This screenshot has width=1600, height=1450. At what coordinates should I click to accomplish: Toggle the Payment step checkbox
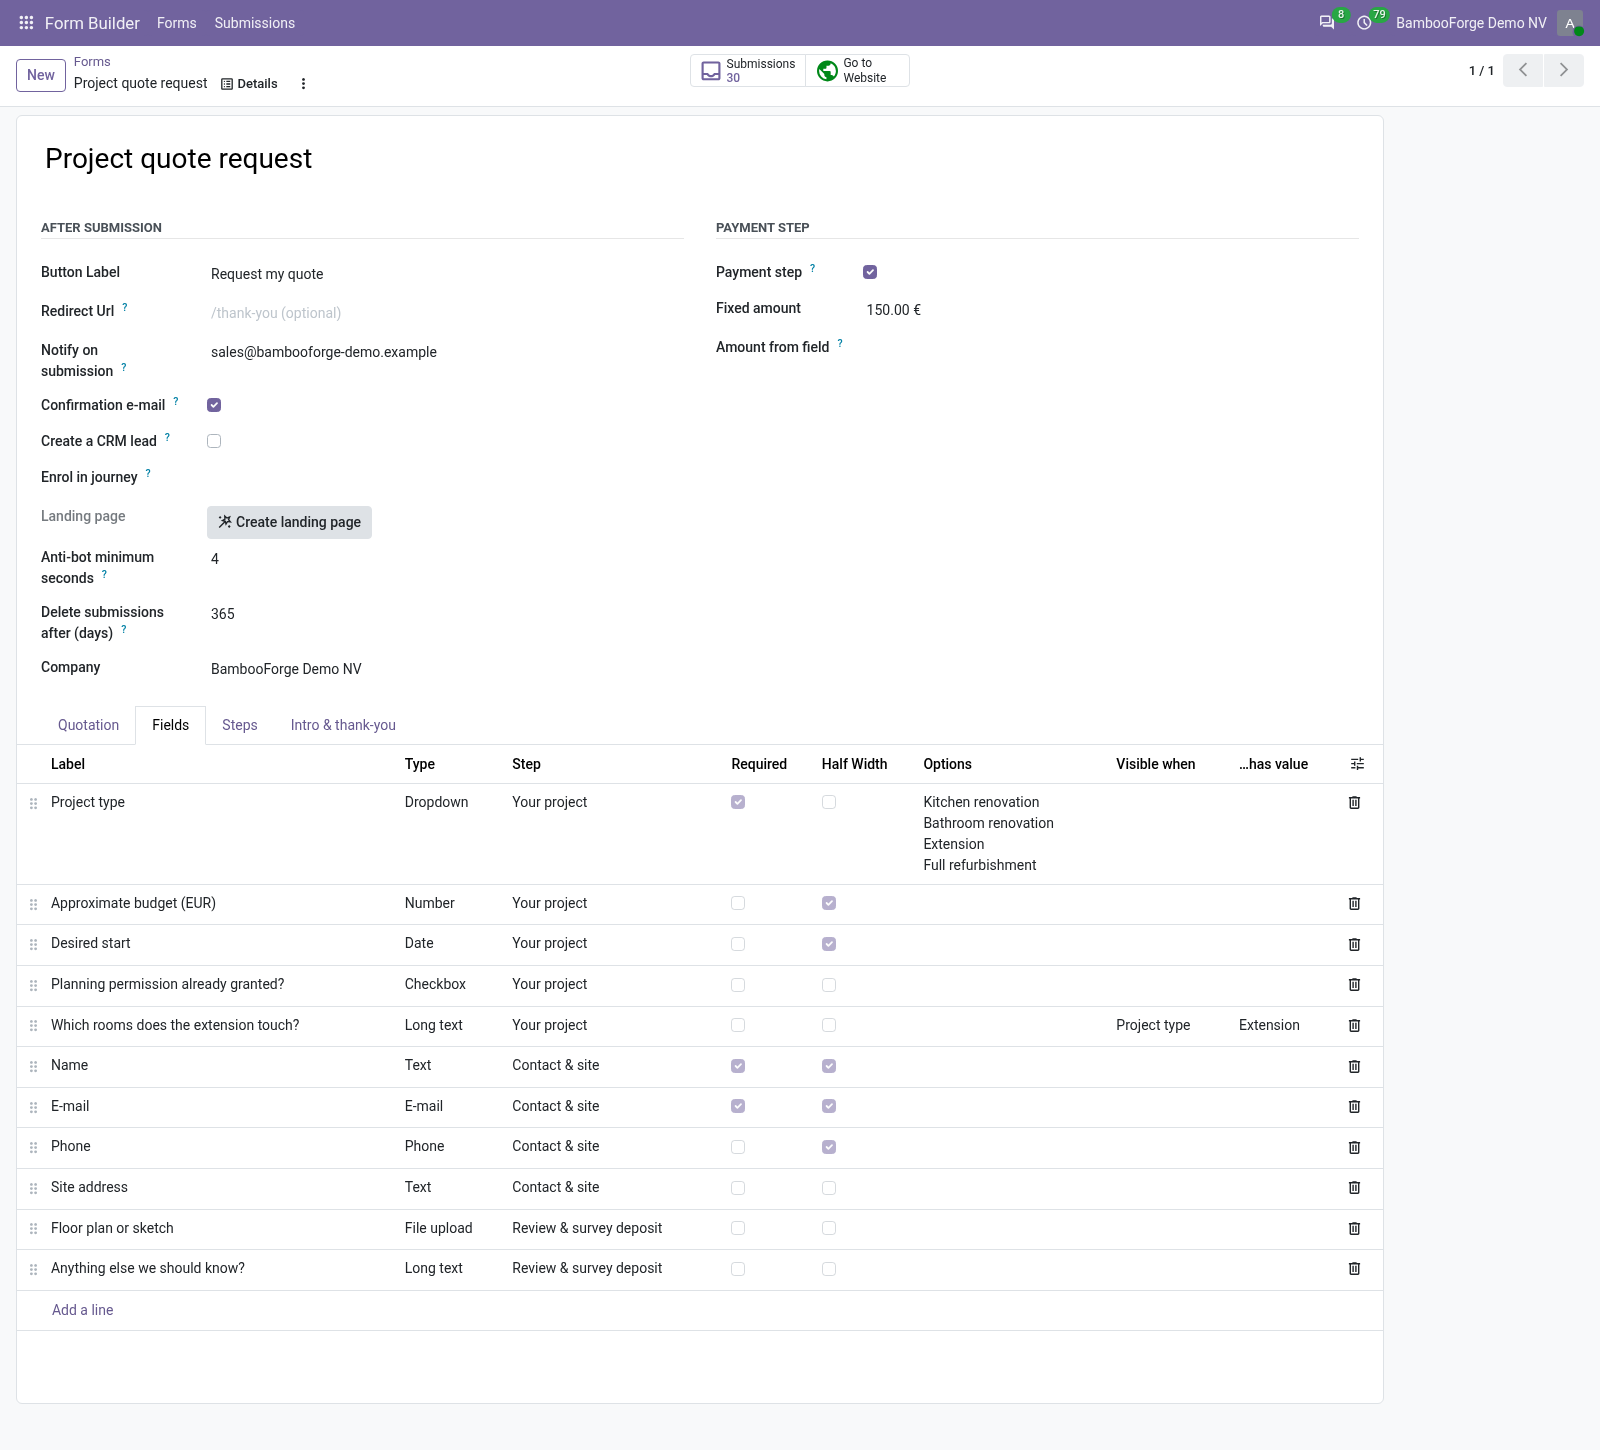[x=870, y=272]
